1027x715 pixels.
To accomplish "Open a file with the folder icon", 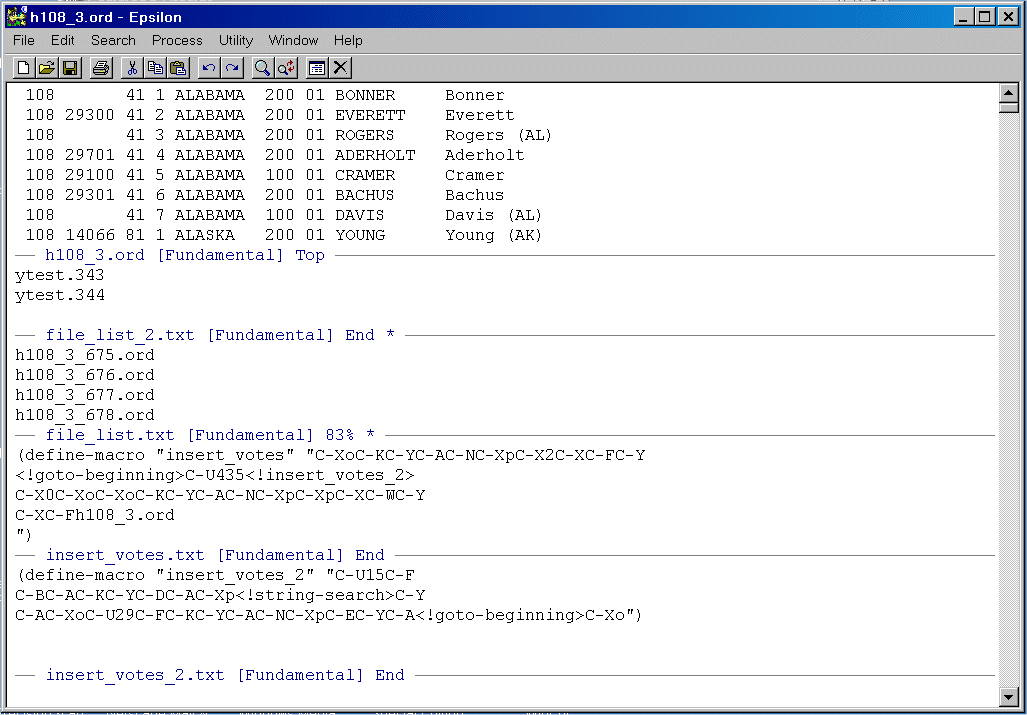I will [47, 68].
